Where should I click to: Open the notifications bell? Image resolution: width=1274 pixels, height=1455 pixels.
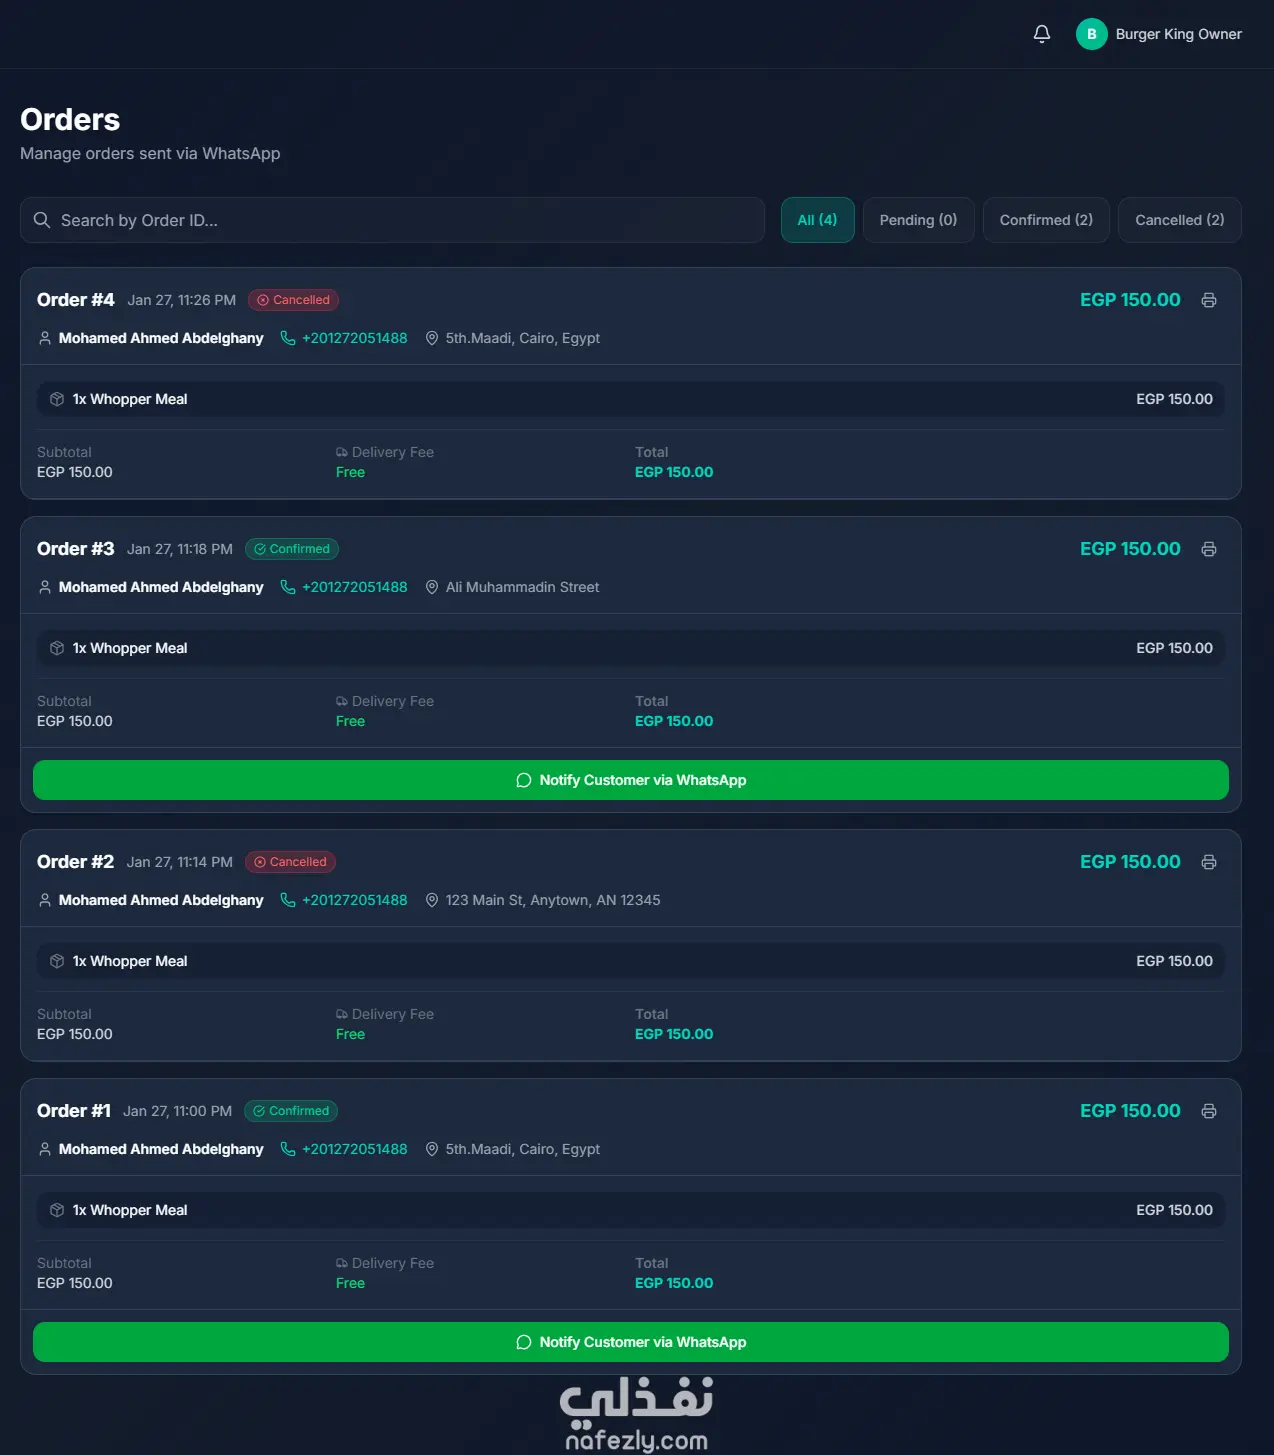(x=1041, y=34)
